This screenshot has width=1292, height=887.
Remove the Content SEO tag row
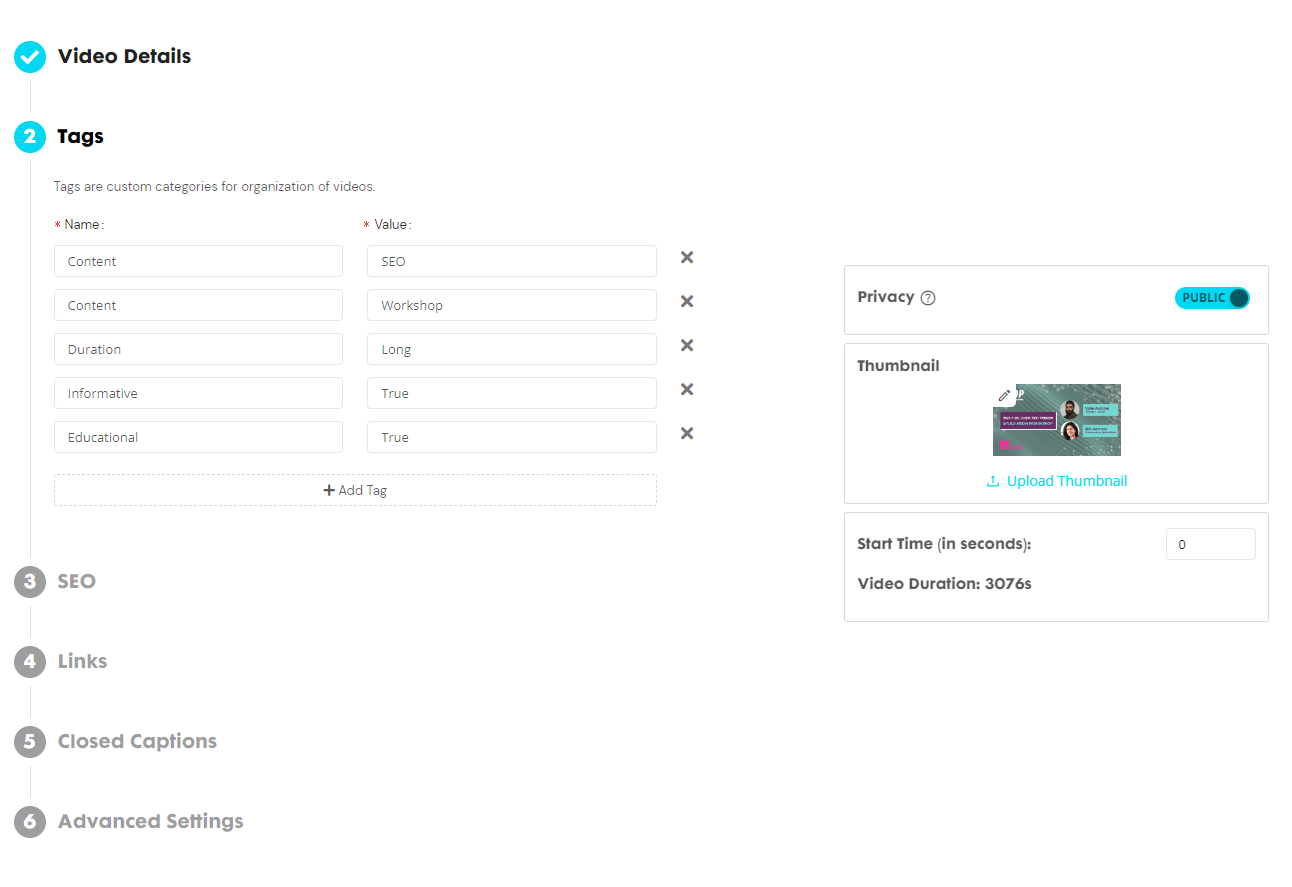coord(687,258)
